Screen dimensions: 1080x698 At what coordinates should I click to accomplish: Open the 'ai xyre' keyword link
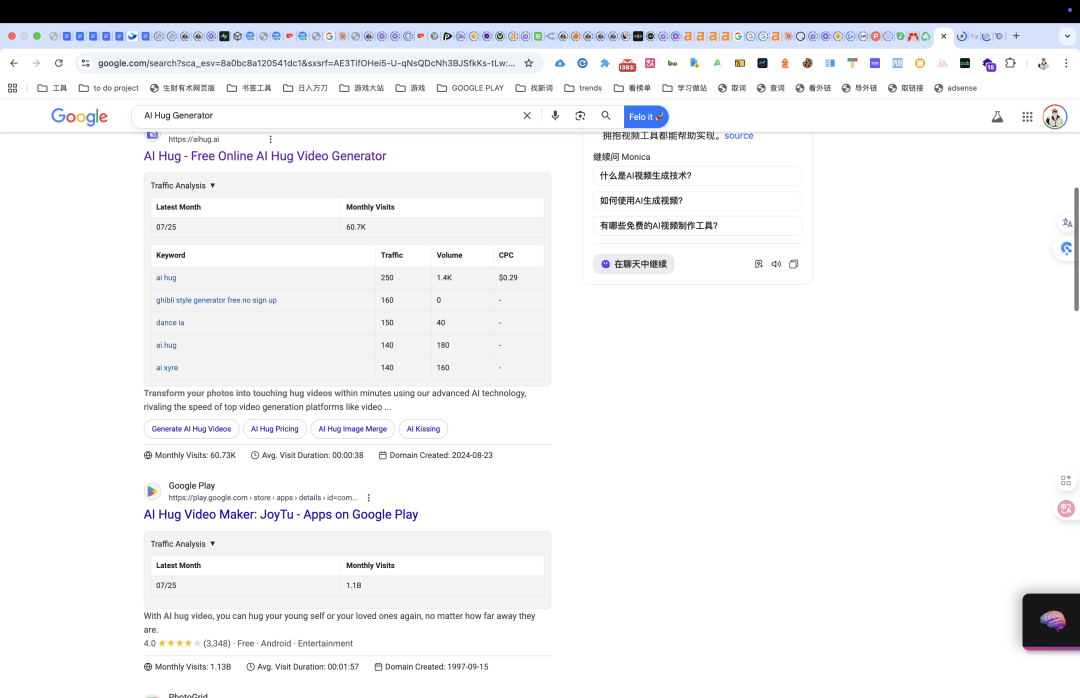coord(167,368)
